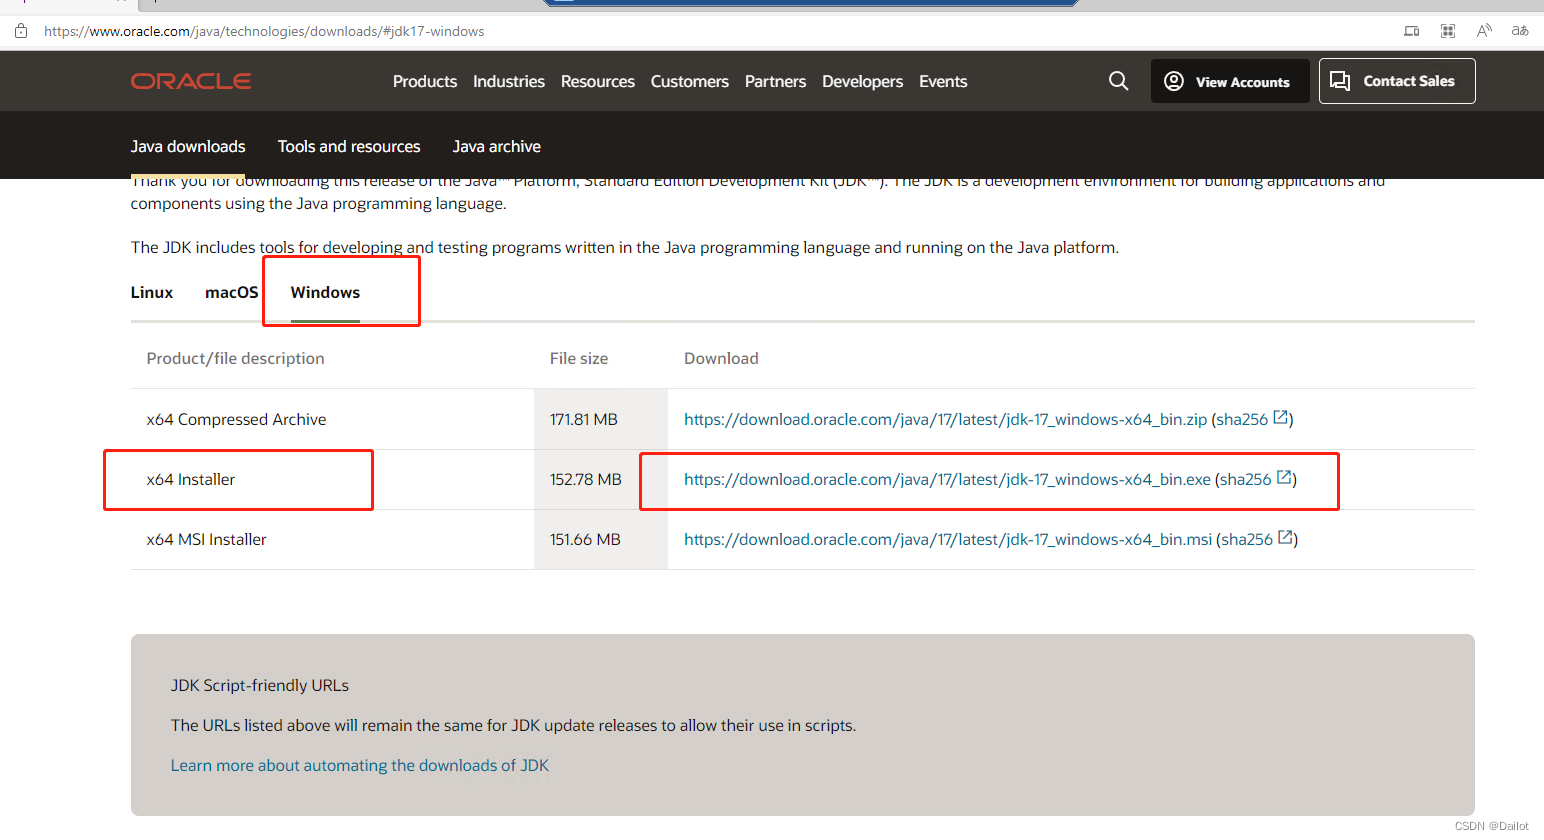Image resolution: width=1544 pixels, height=840 pixels.
Task: Click the x64 MSI Installer row label
Action: pyautogui.click(x=207, y=539)
